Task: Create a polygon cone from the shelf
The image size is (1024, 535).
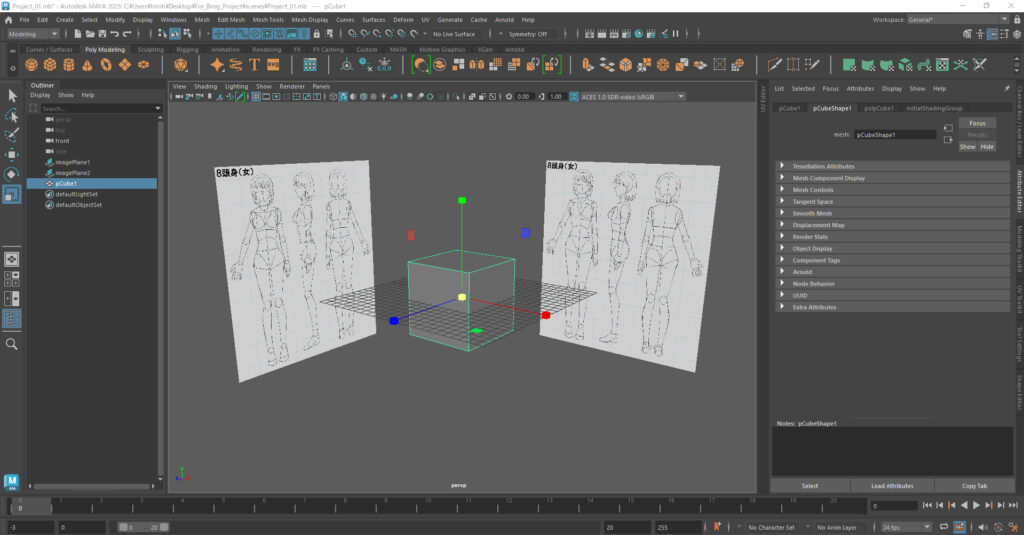Action: pos(88,65)
